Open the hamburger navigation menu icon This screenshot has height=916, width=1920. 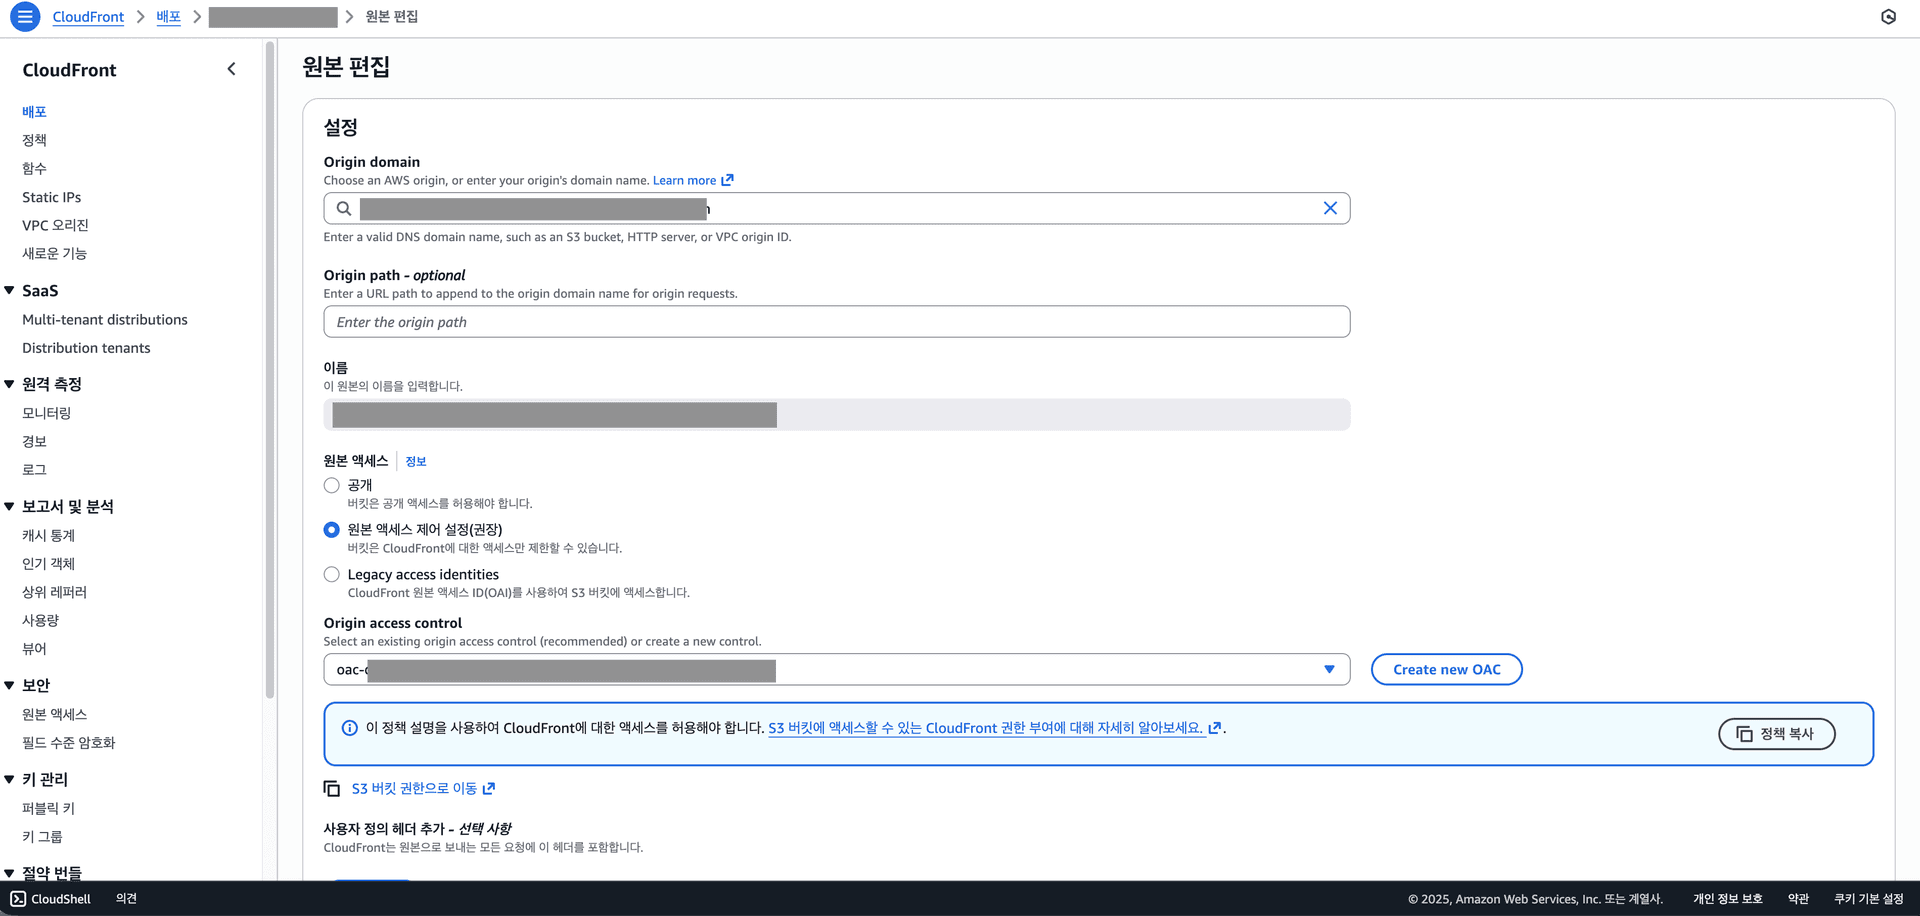pyautogui.click(x=25, y=17)
